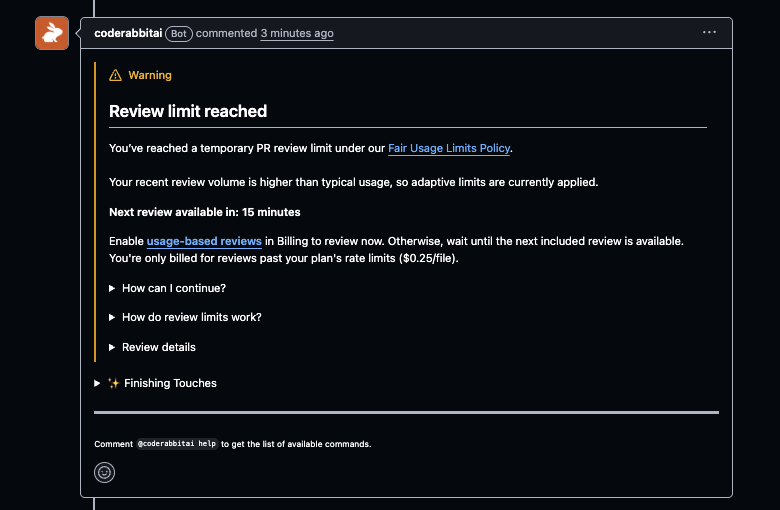Open the usage-based reviews link
The height and width of the screenshot is (510, 780).
pyautogui.click(x=204, y=241)
